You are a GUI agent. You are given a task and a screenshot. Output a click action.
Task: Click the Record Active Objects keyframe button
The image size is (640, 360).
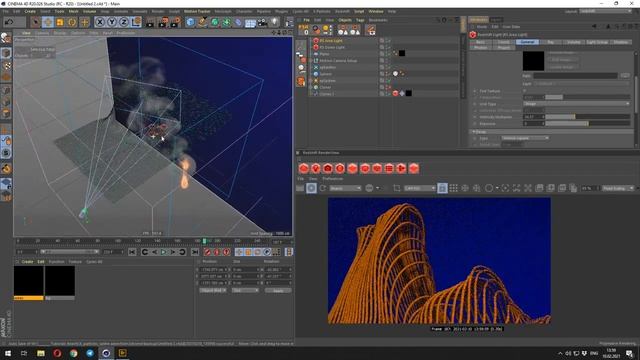click(207, 252)
